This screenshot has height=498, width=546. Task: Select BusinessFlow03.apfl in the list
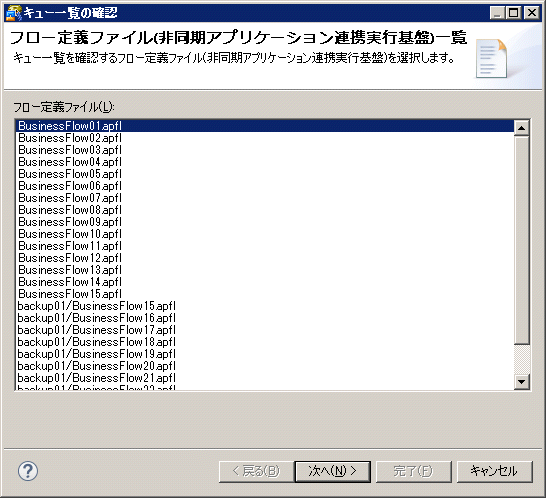pyautogui.click(x=265, y=150)
